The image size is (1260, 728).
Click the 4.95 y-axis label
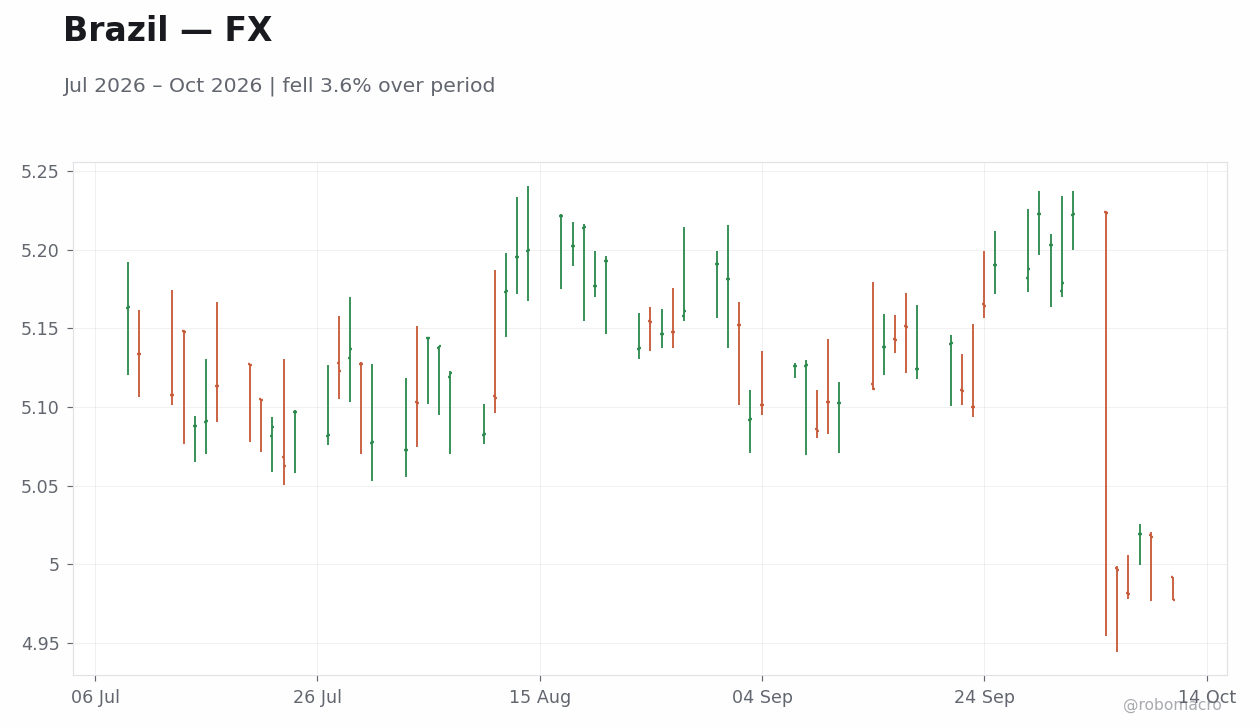click(x=41, y=644)
